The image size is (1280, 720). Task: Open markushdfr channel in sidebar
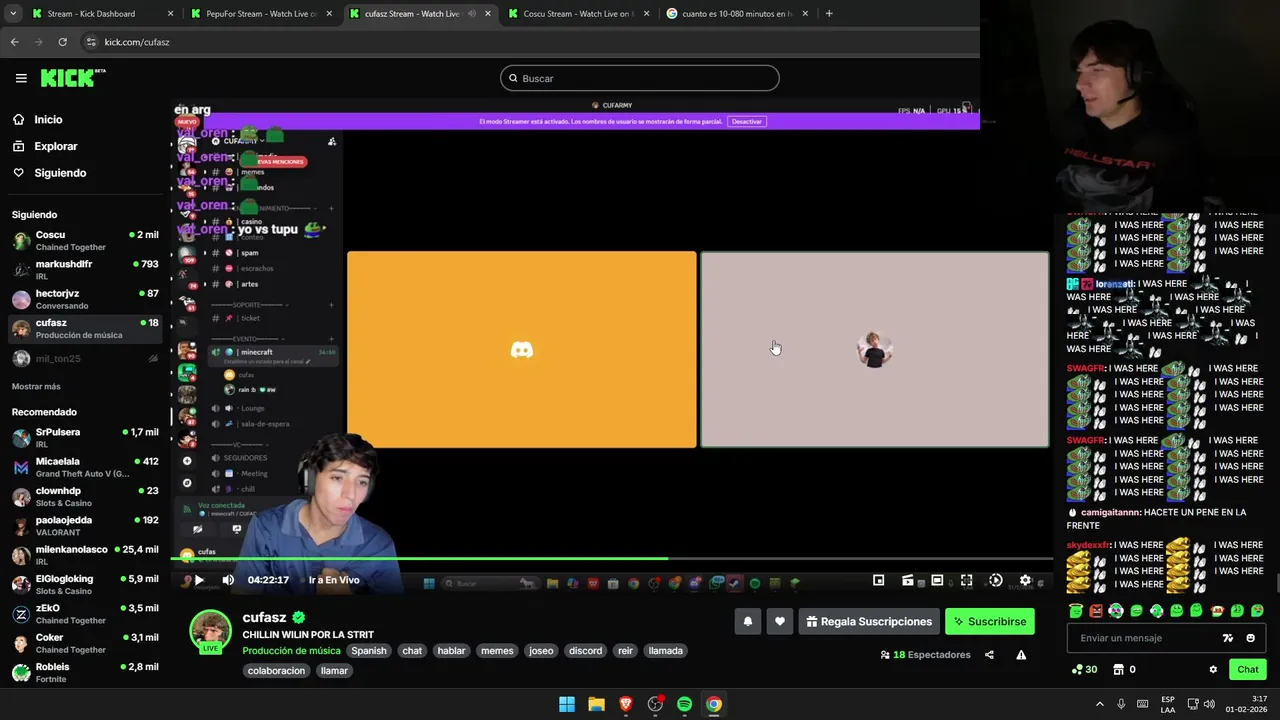point(85,270)
